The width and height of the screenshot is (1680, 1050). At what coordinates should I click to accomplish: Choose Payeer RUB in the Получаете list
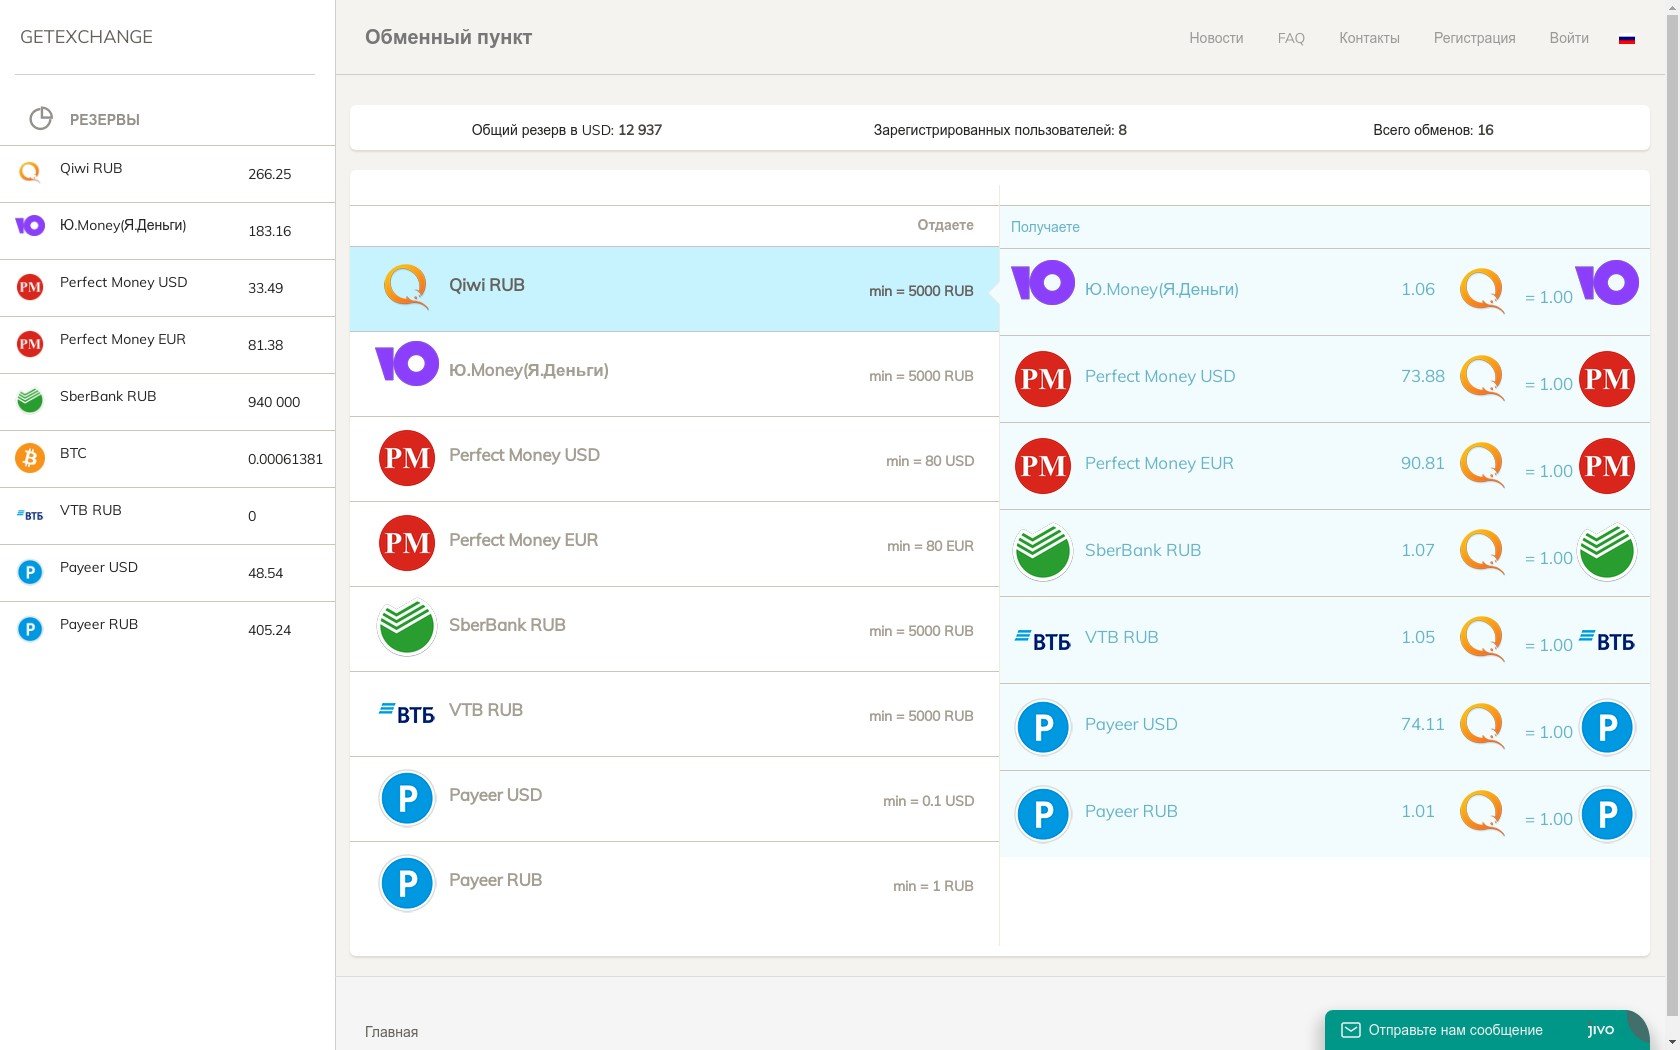[x=1325, y=814]
